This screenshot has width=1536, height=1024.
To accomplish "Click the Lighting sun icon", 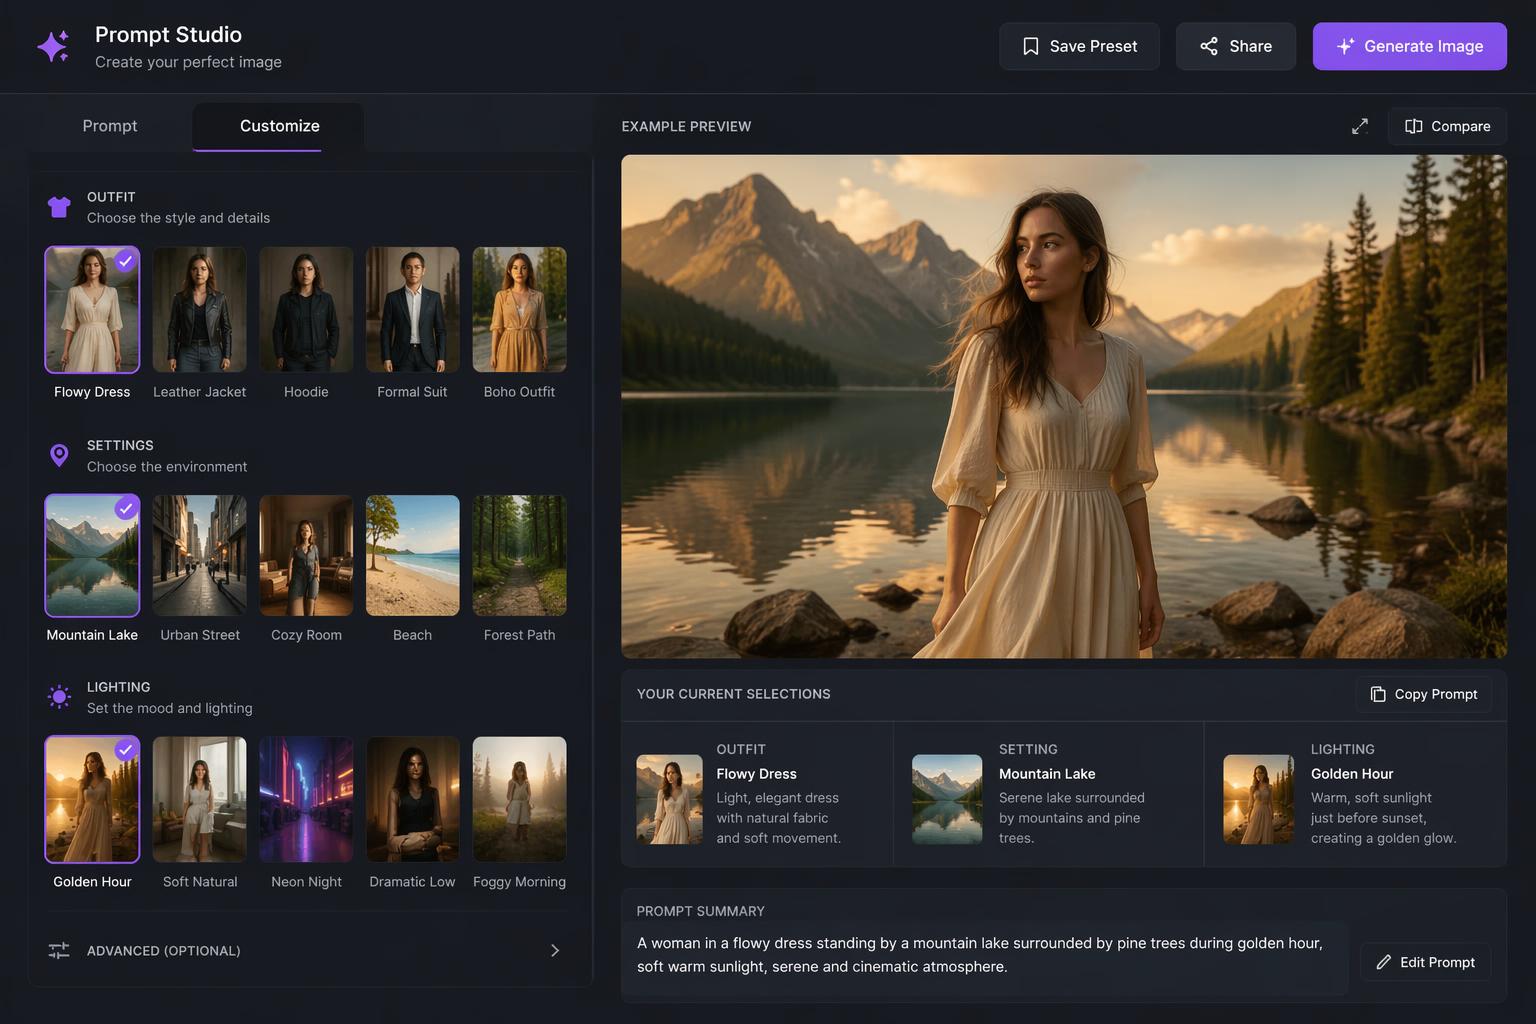I will coord(59,697).
